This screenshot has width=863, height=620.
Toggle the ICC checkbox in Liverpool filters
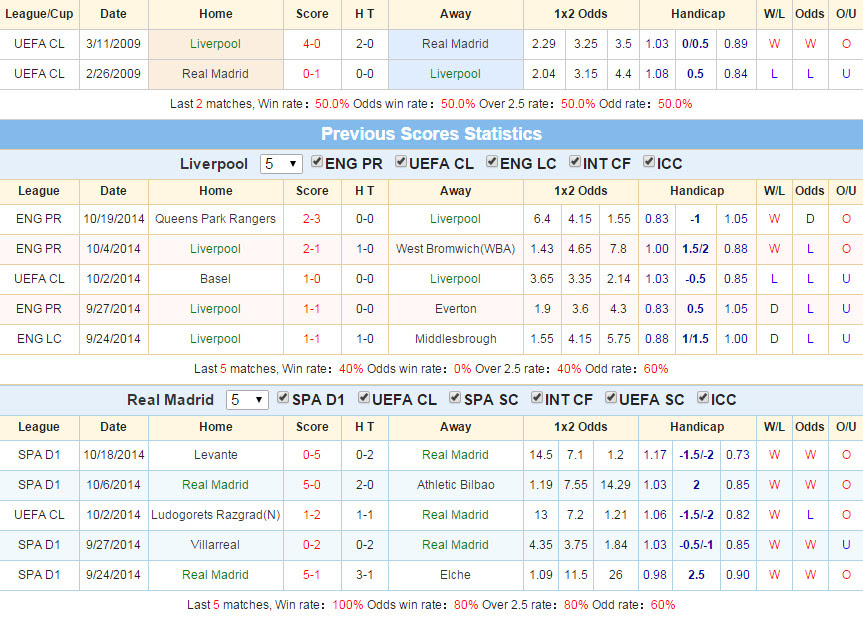(x=649, y=161)
